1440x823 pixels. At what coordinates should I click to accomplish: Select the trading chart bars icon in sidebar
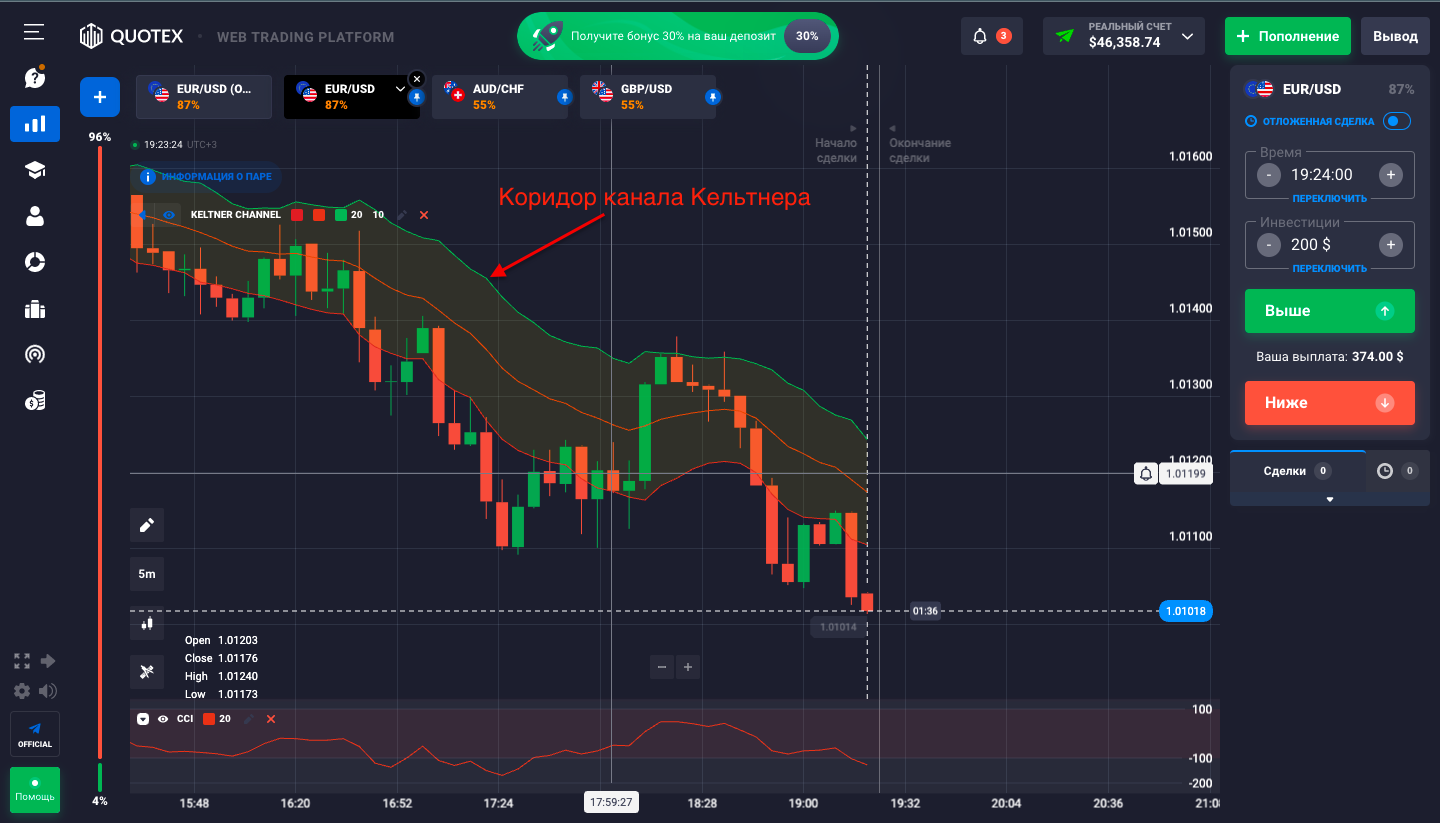[35, 124]
